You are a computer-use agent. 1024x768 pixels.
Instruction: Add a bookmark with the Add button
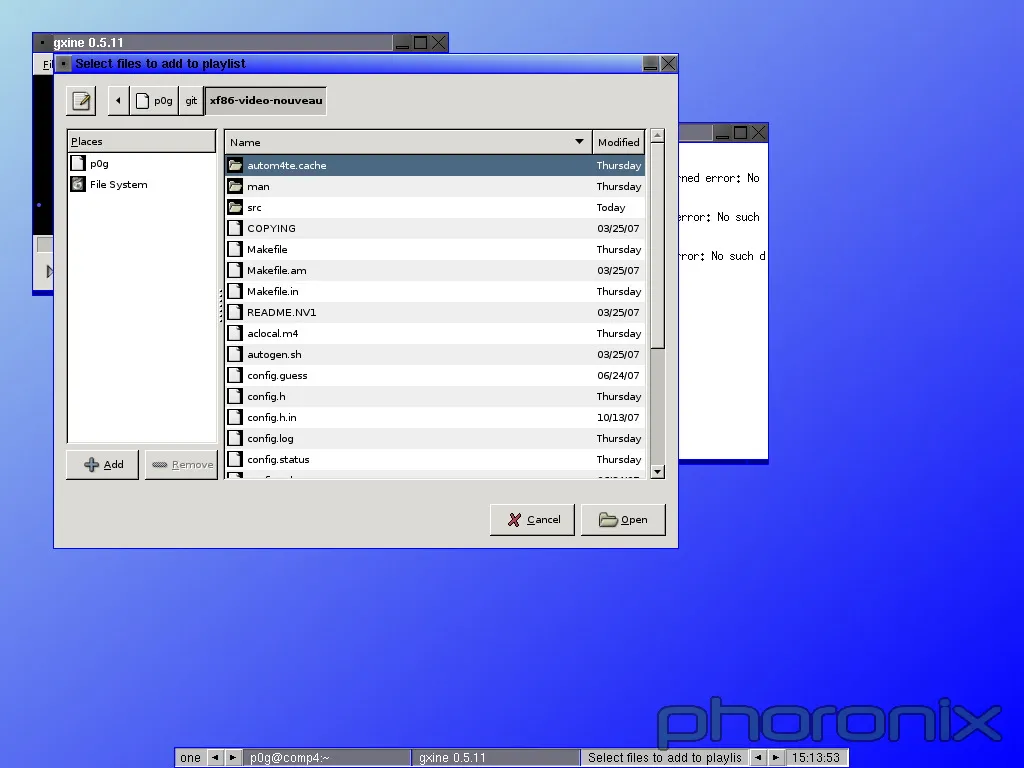(103, 464)
